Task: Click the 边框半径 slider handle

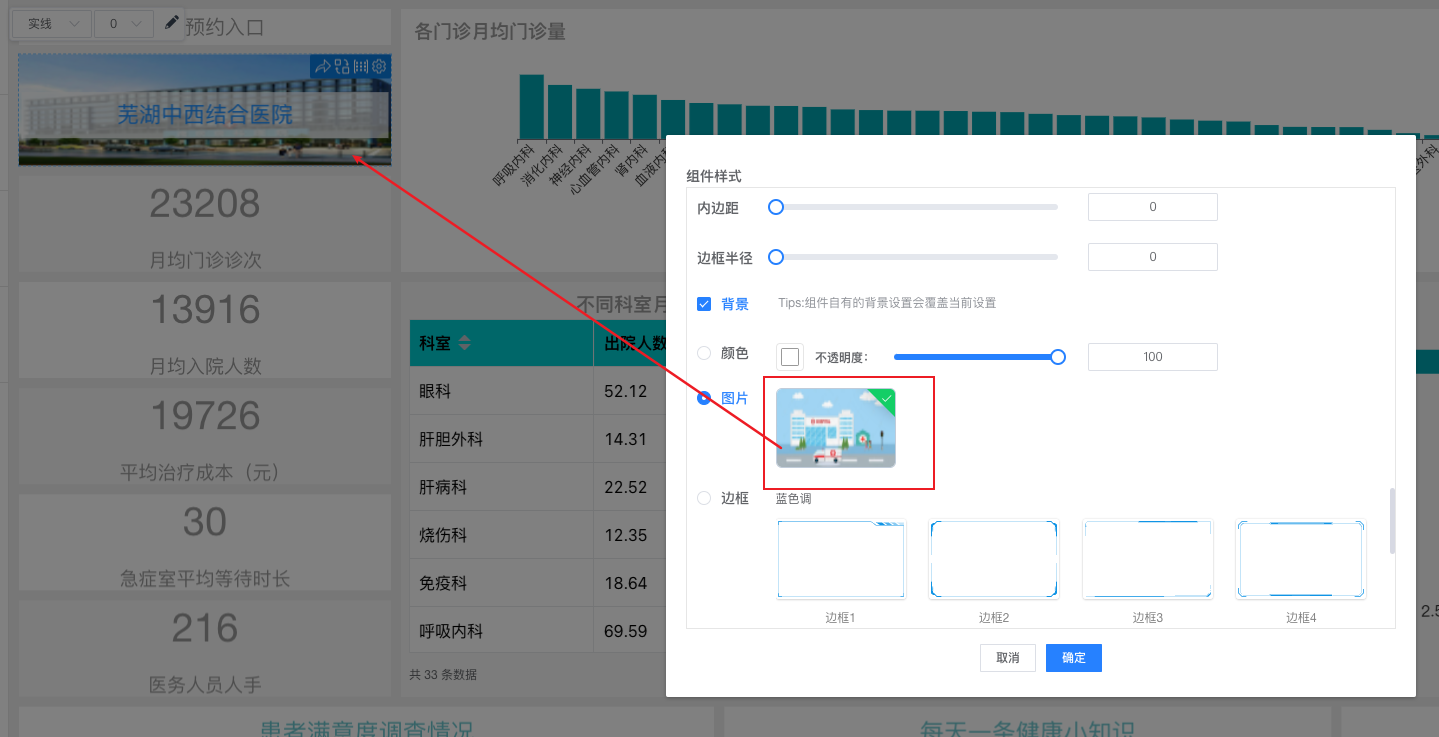Action: (775, 257)
